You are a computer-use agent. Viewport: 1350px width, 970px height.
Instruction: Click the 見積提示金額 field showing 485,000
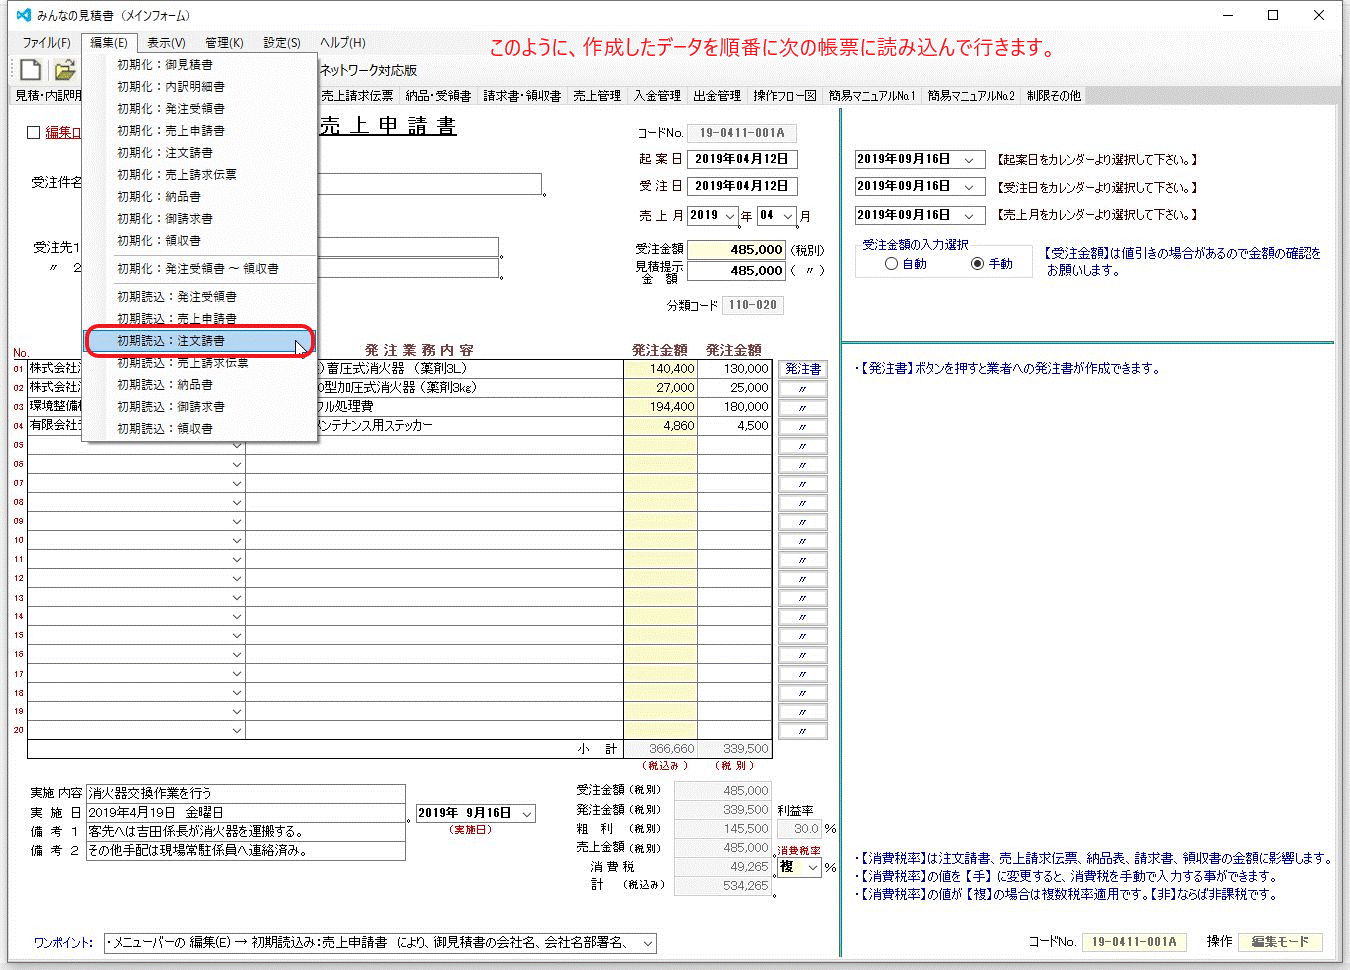(x=736, y=271)
